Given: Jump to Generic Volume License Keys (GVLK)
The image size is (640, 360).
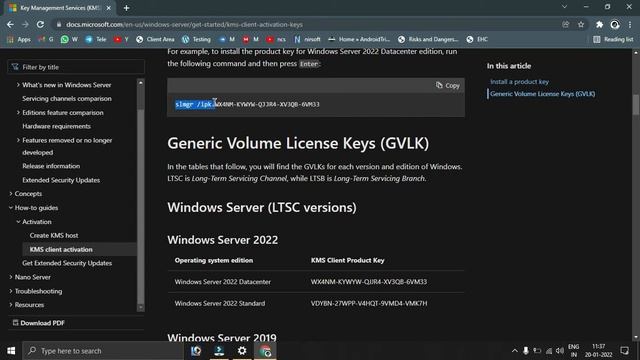Looking at the screenshot, I should [x=542, y=94].
